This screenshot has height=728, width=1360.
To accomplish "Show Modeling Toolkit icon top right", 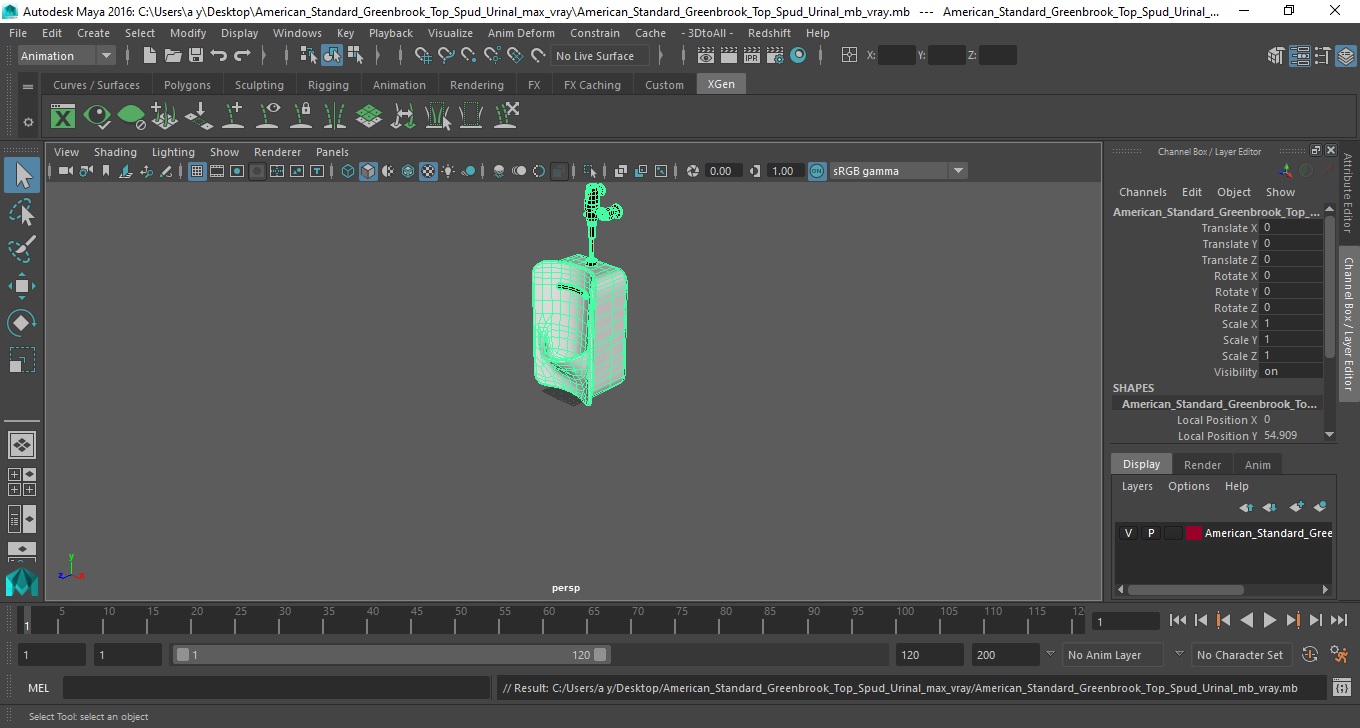I will pyautogui.click(x=1276, y=56).
